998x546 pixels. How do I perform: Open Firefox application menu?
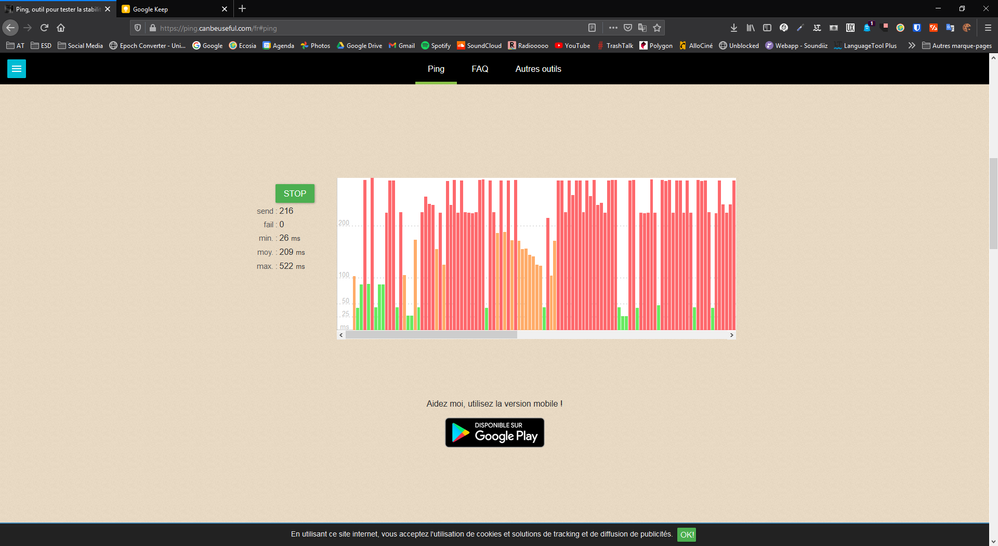(985, 28)
